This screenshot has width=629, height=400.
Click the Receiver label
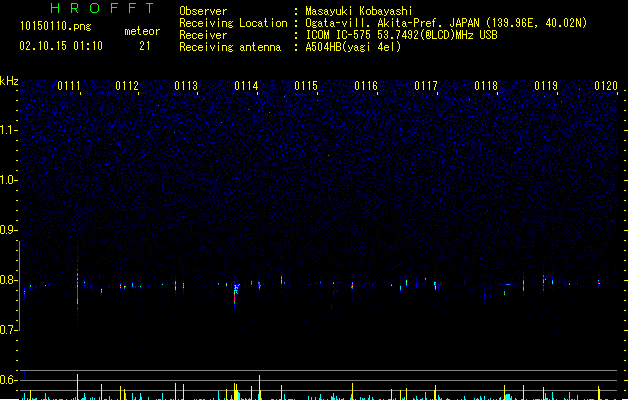[203, 35]
